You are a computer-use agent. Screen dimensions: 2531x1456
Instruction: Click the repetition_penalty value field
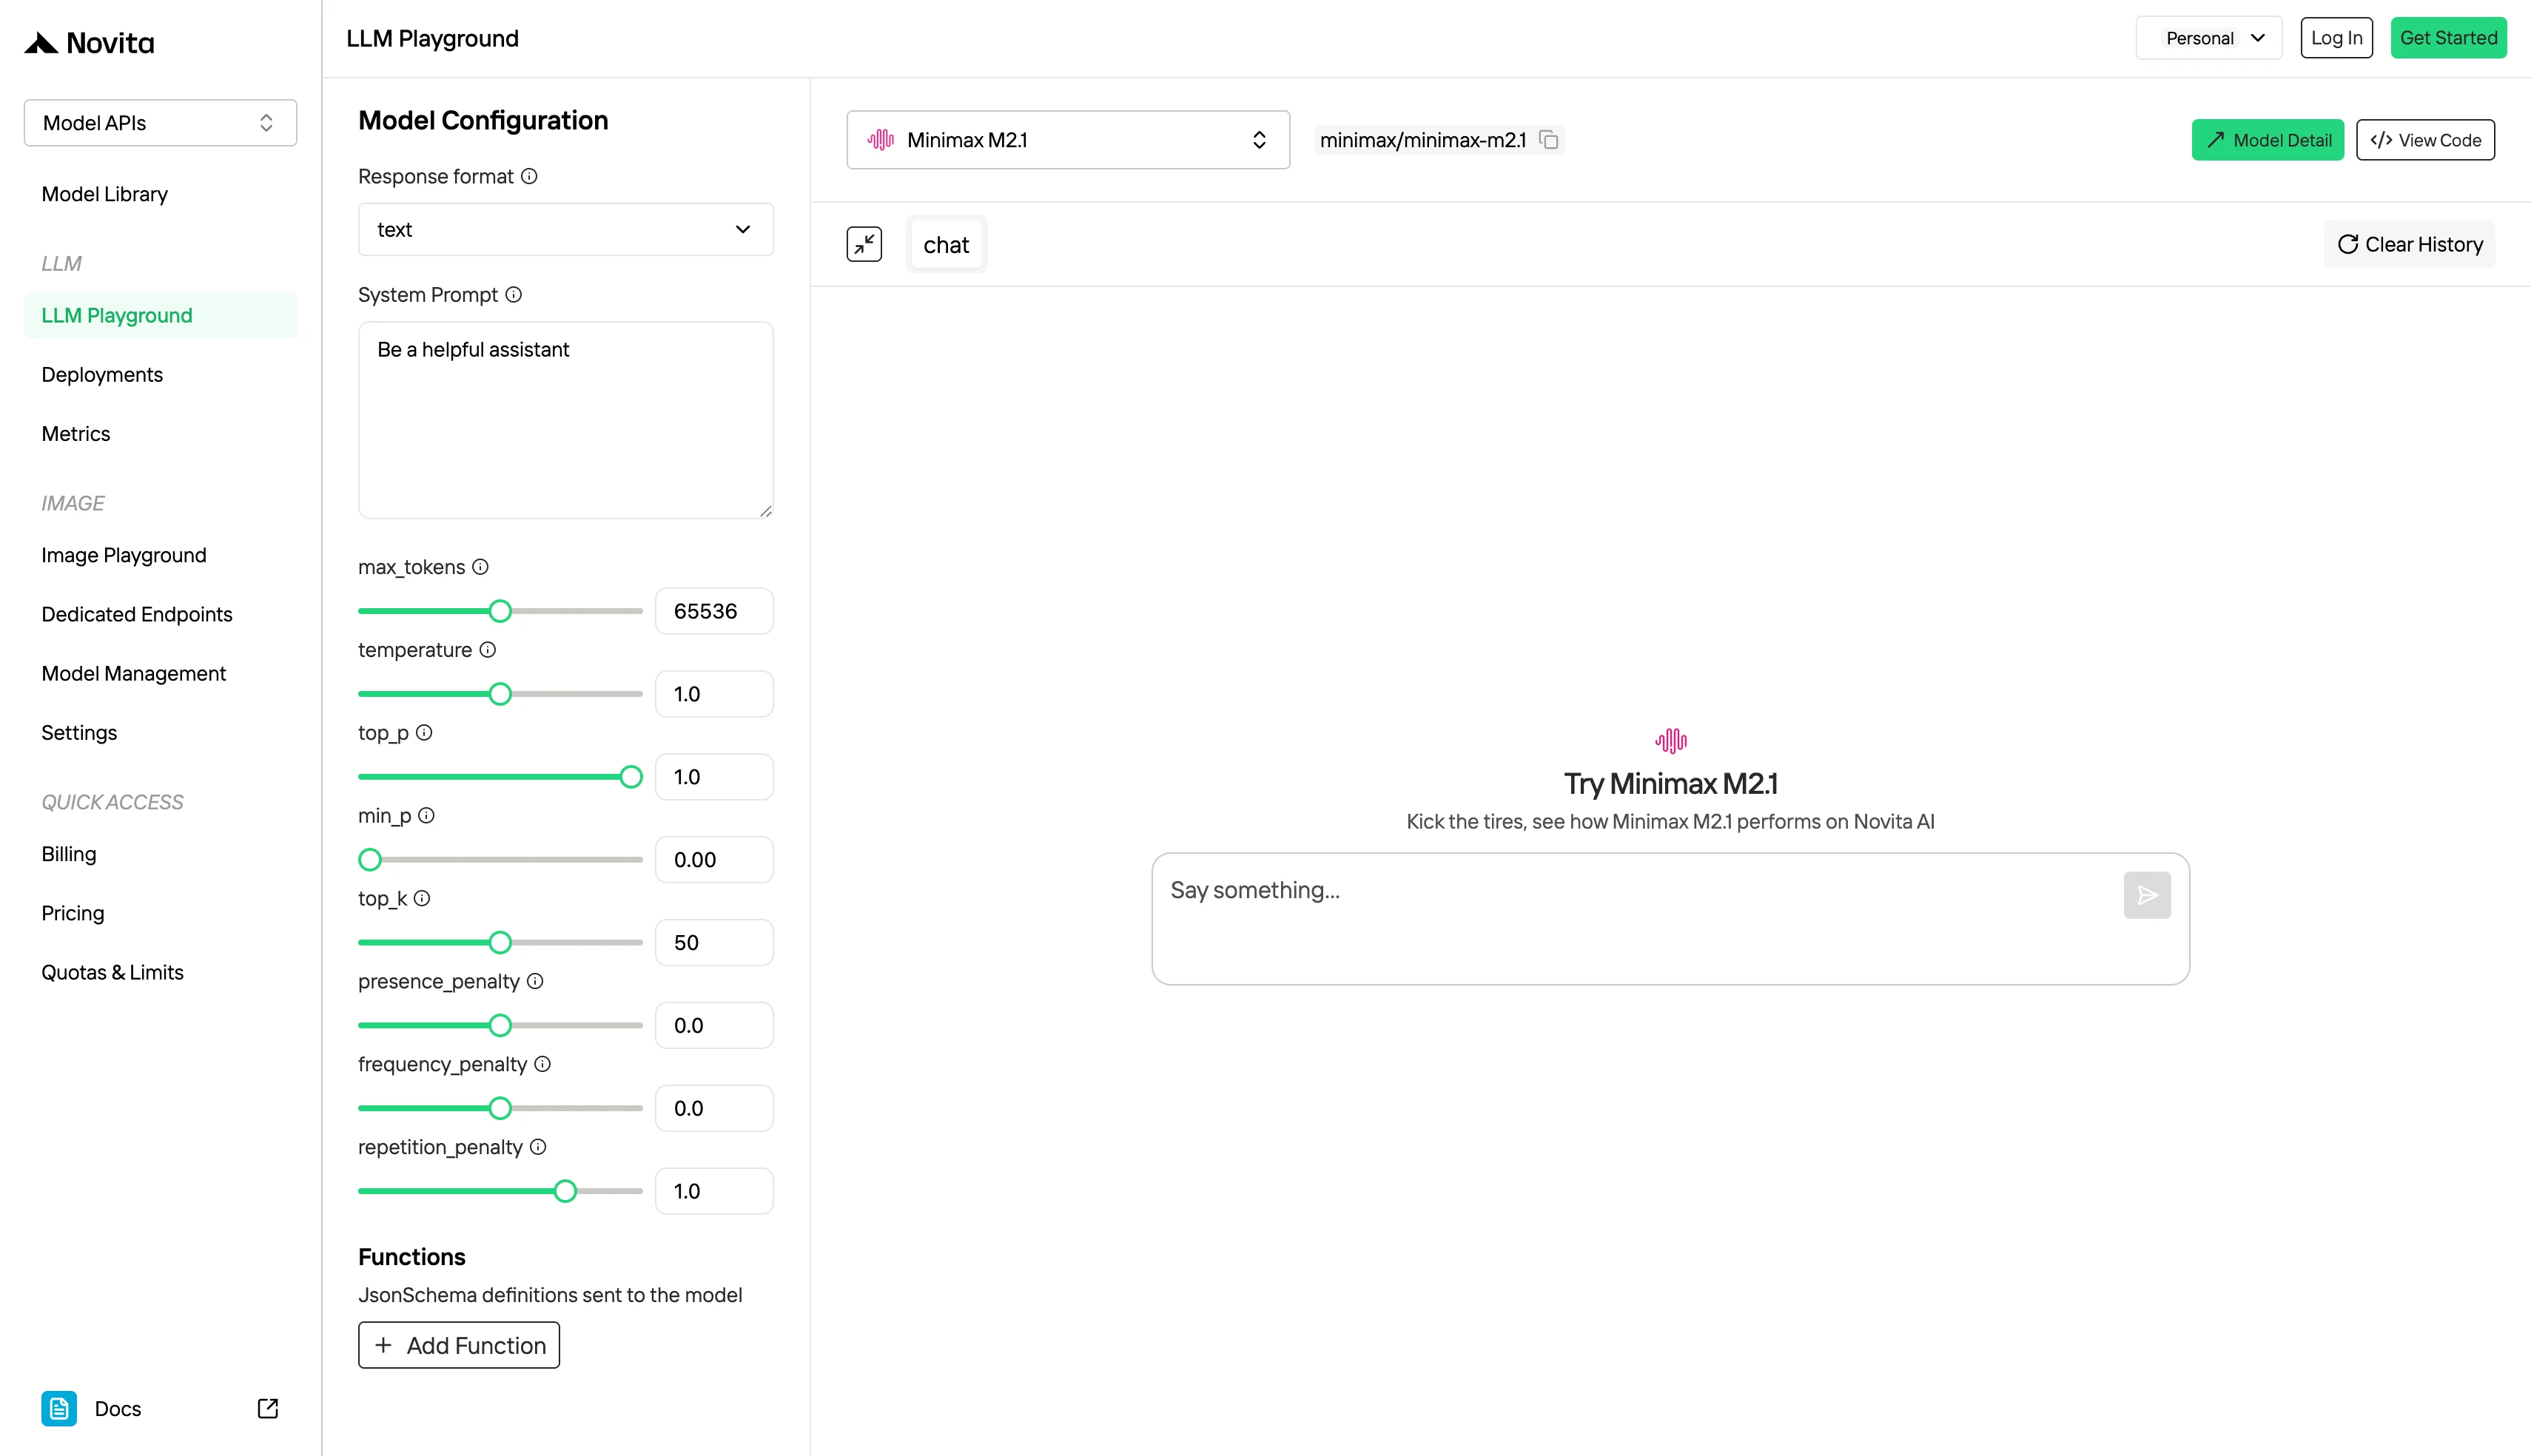click(x=714, y=1191)
